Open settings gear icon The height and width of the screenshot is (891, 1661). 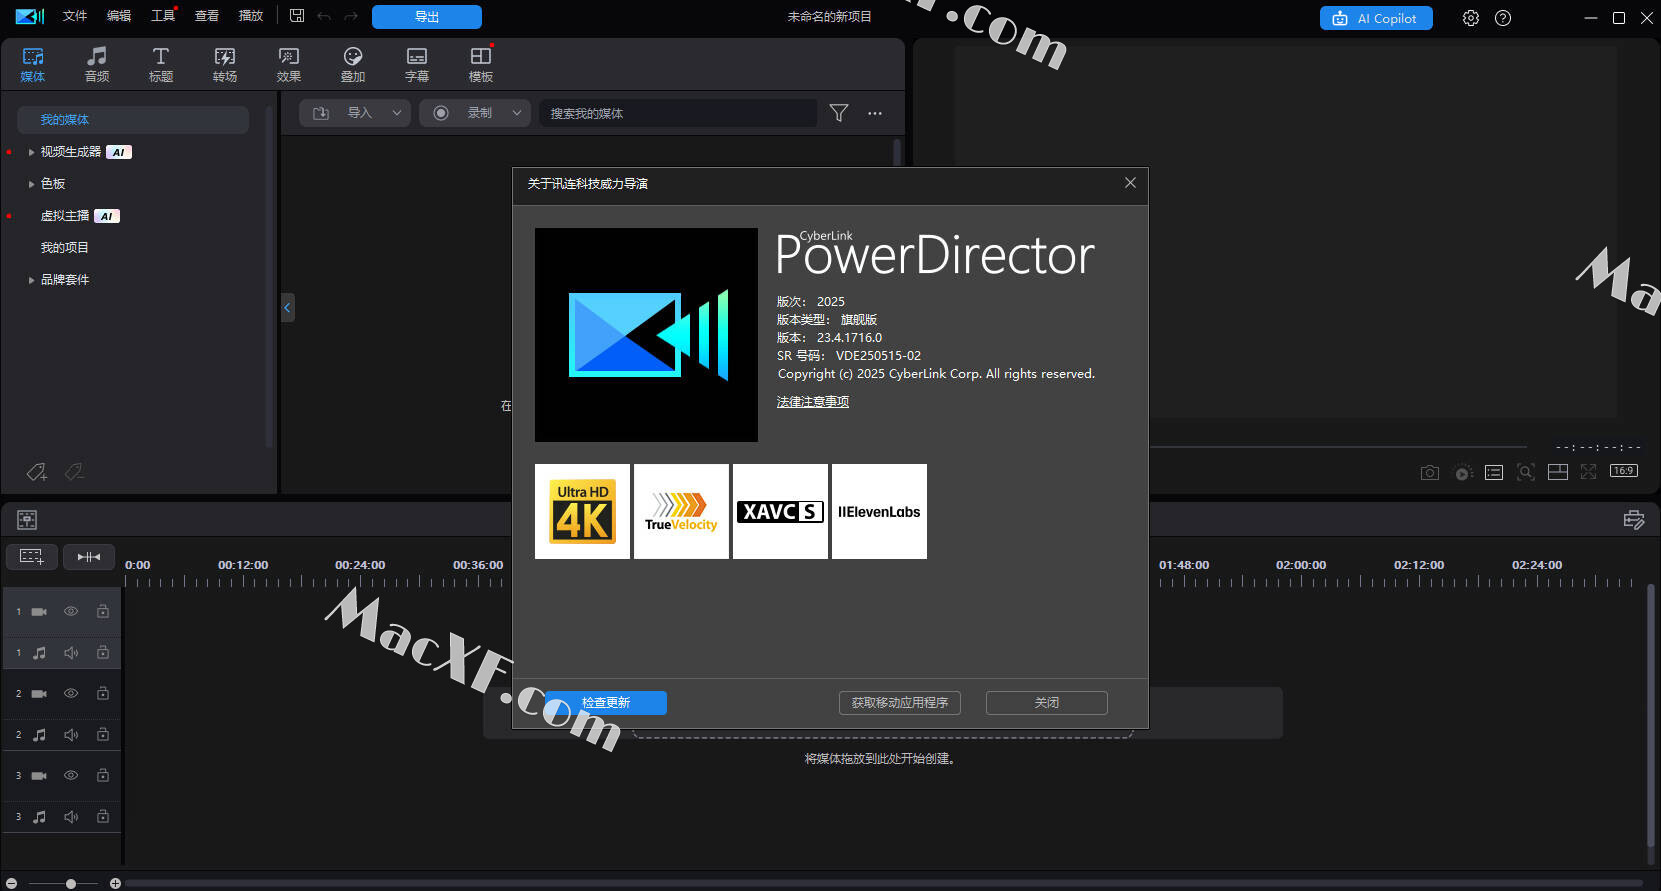[1471, 18]
